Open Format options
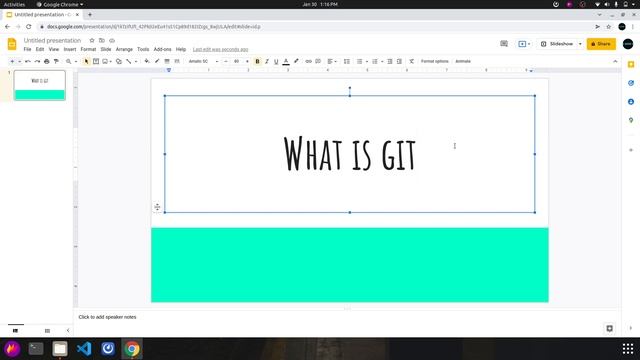 tap(435, 61)
